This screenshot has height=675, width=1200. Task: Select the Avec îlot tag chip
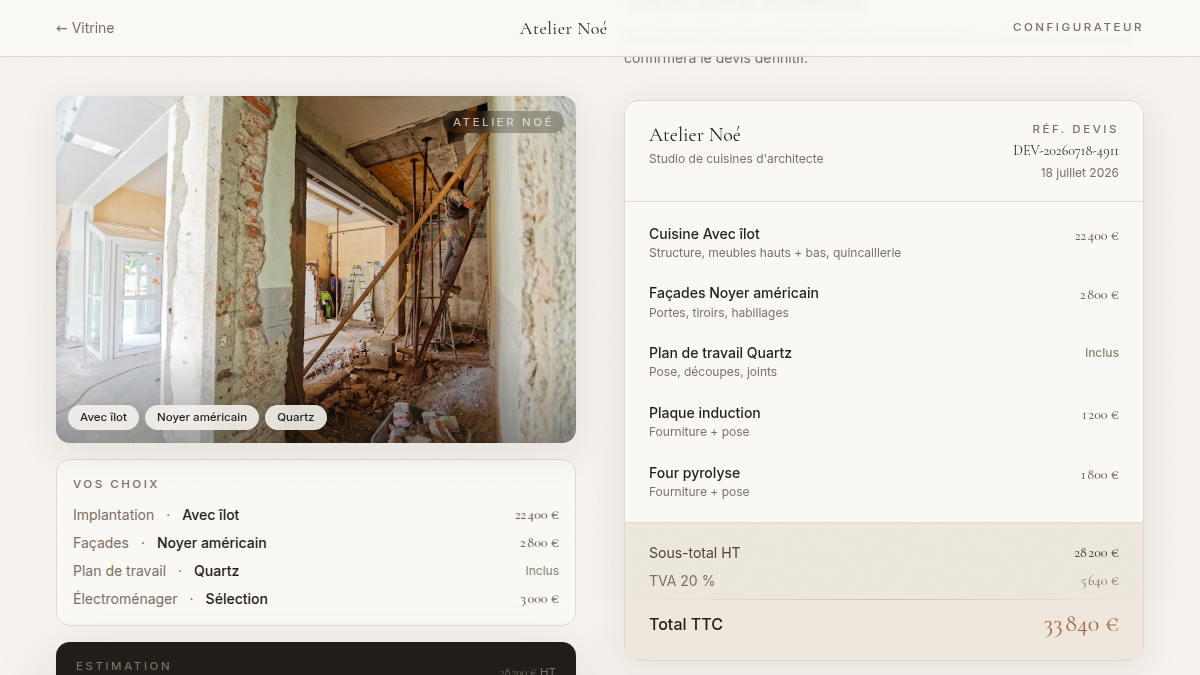pyautogui.click(x=104, y=417)
